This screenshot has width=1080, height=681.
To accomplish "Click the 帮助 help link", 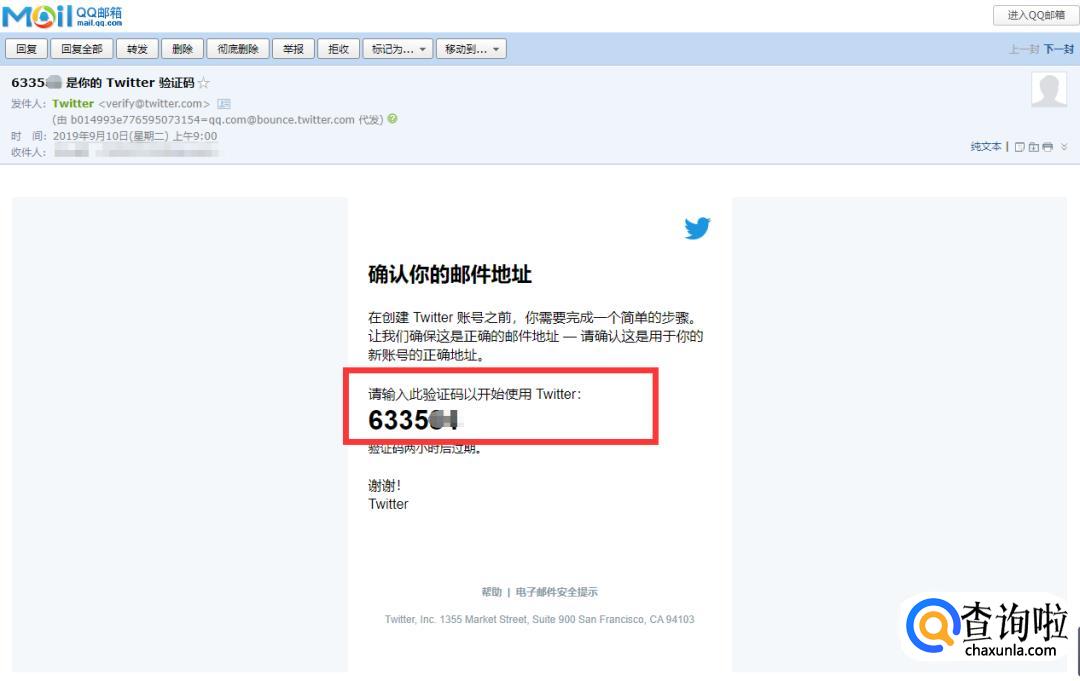I will [x=492, y=592].
